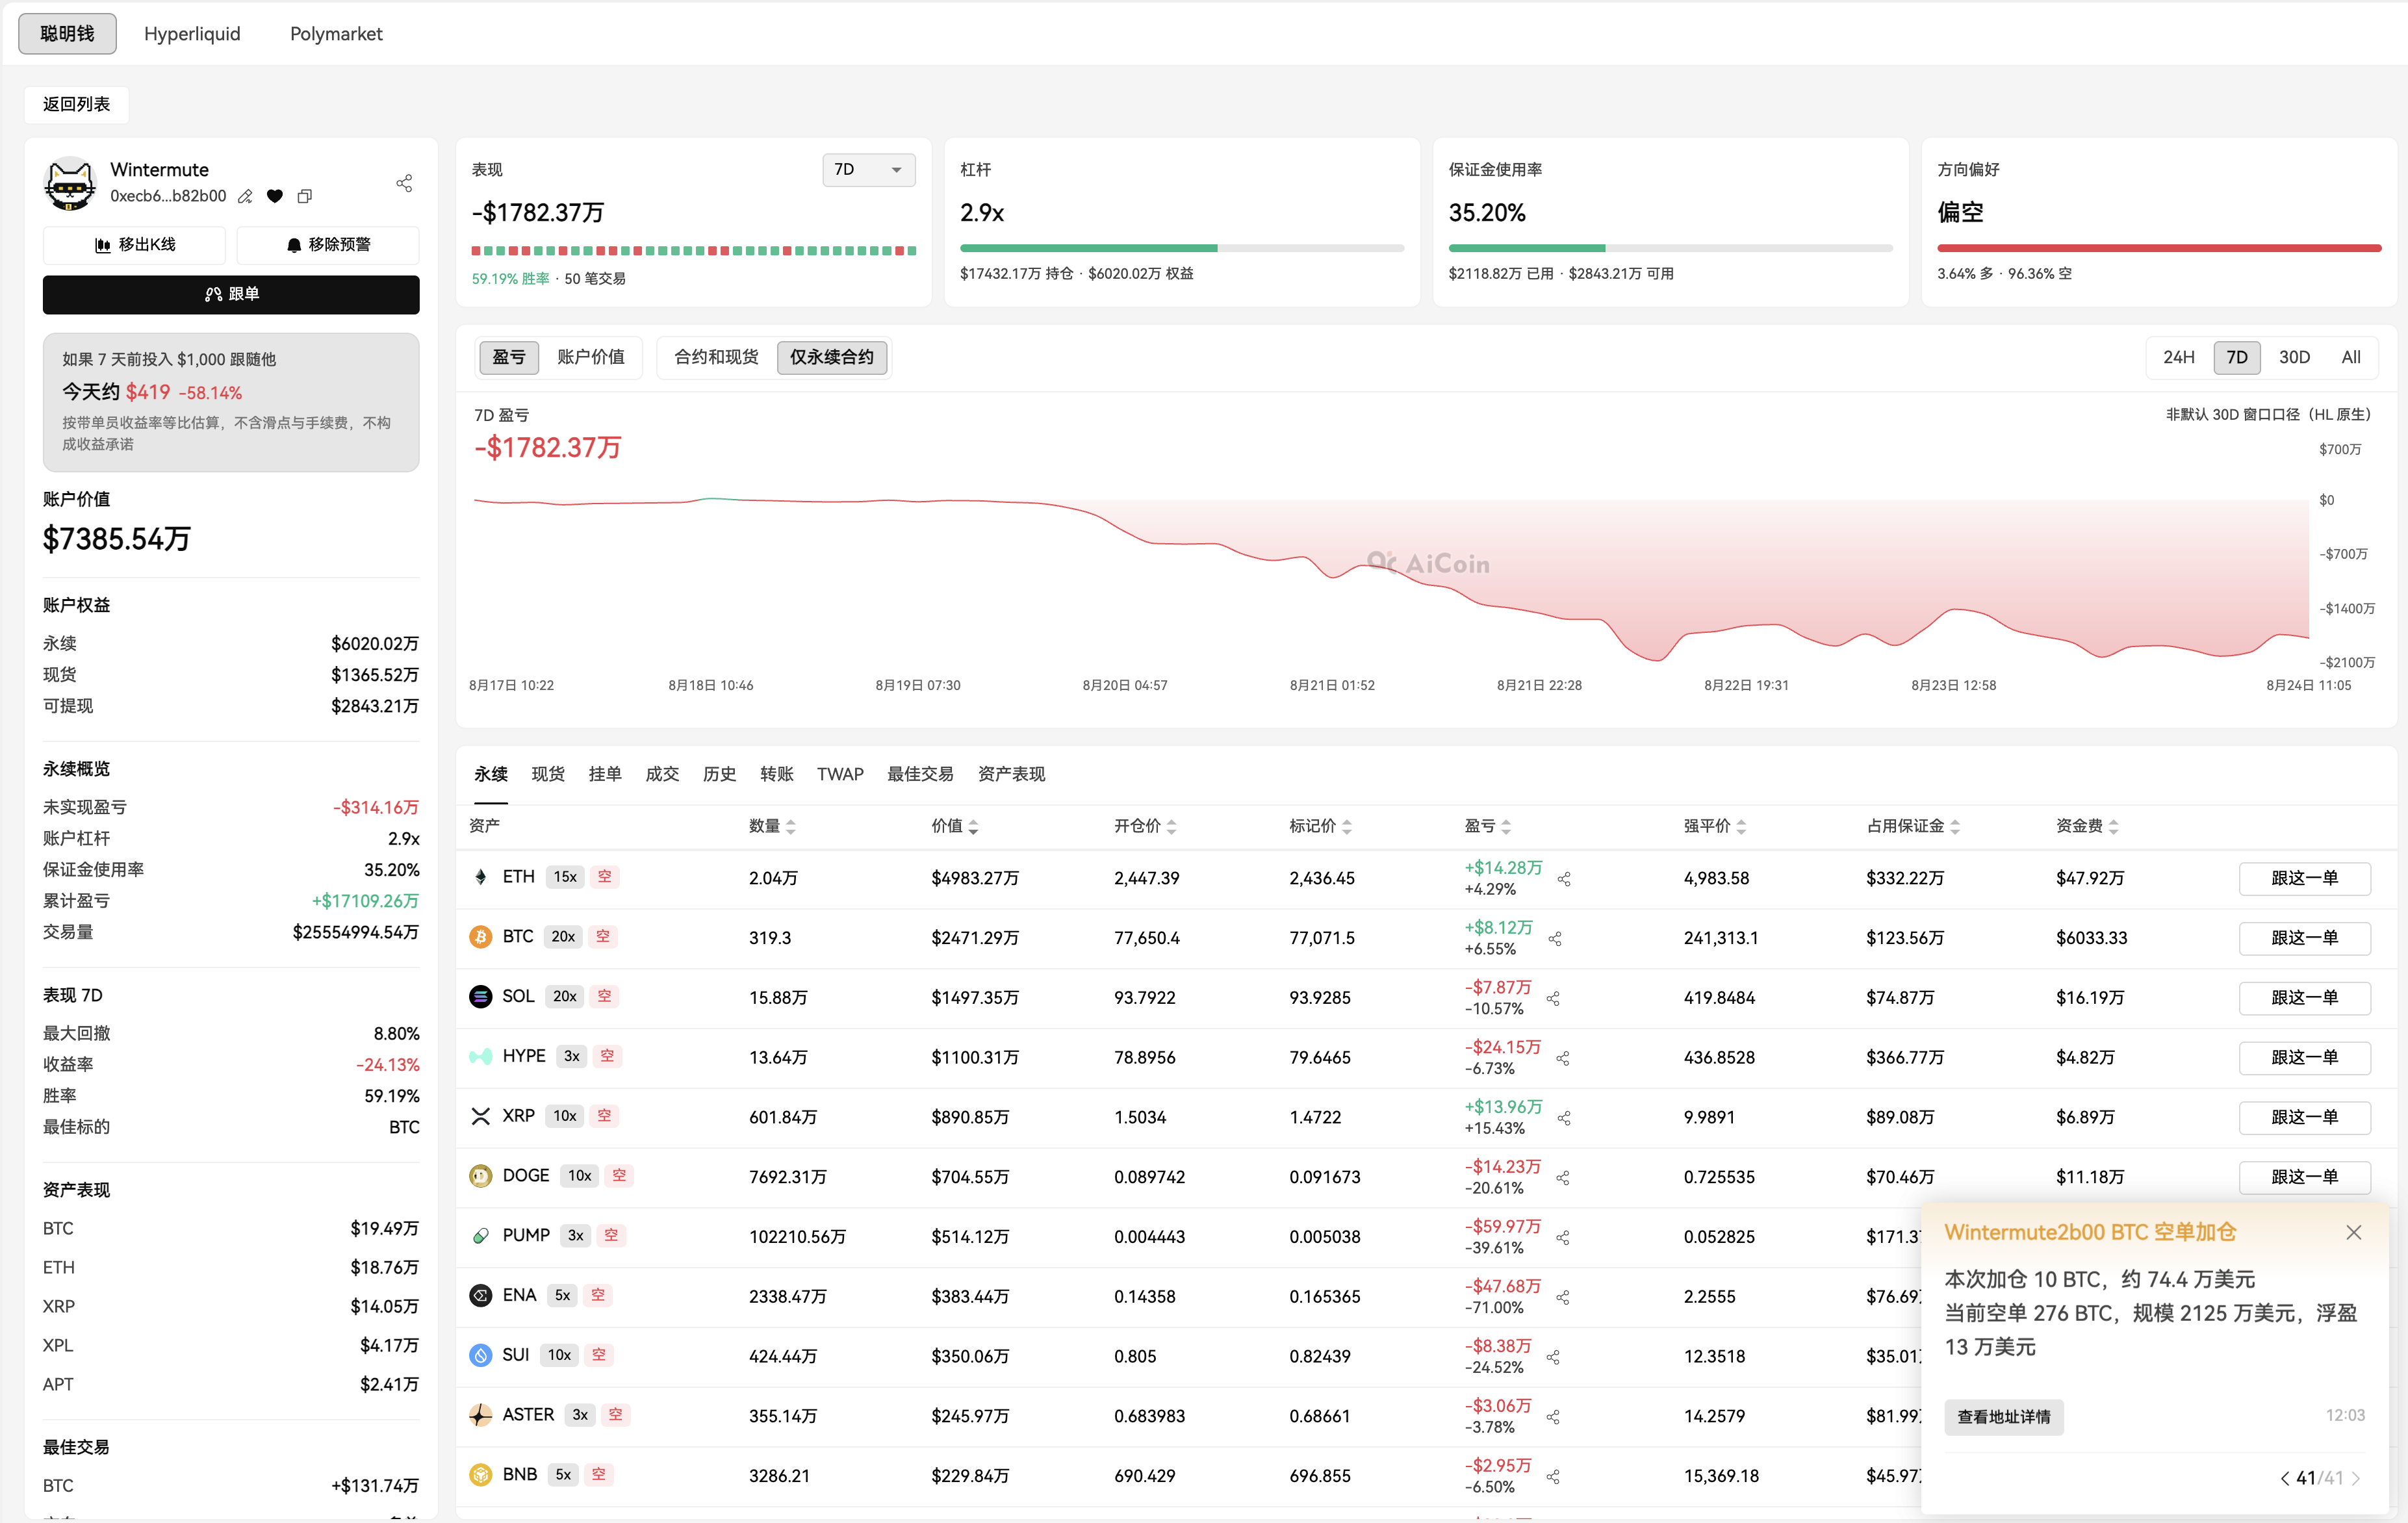Image resolution: width=2408 pixels, height=1523 pixels.
Task: Click the 杠杆 2.9x progress bar
Action: tap(1181, 248)
